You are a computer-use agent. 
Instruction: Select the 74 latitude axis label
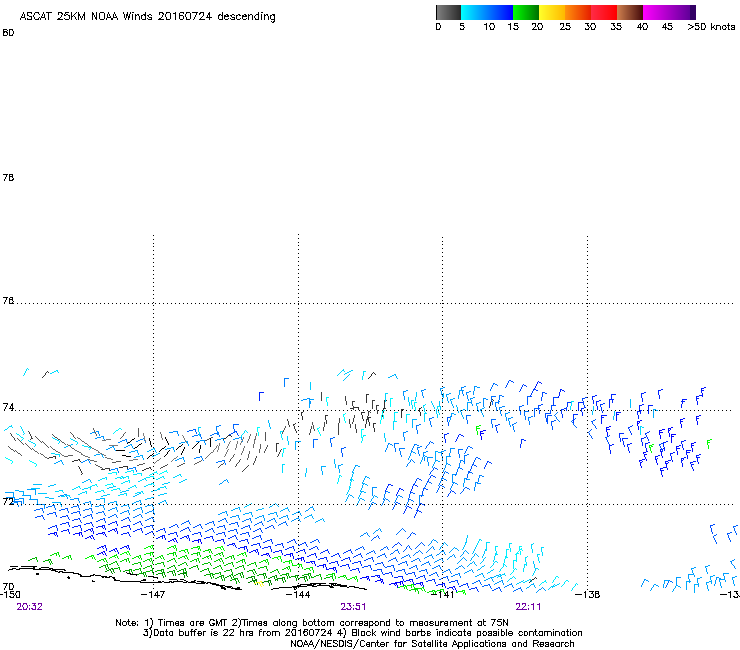click(8, 407)
